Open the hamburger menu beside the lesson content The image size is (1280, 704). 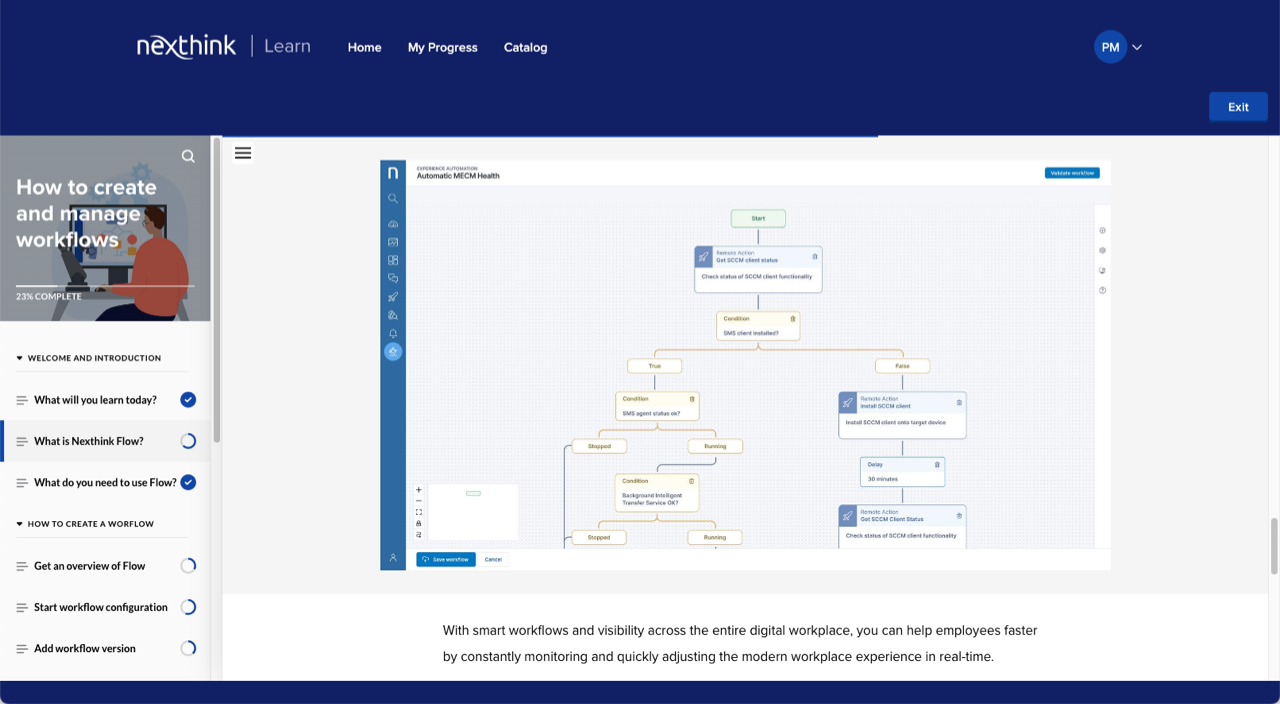coord(243,152)
